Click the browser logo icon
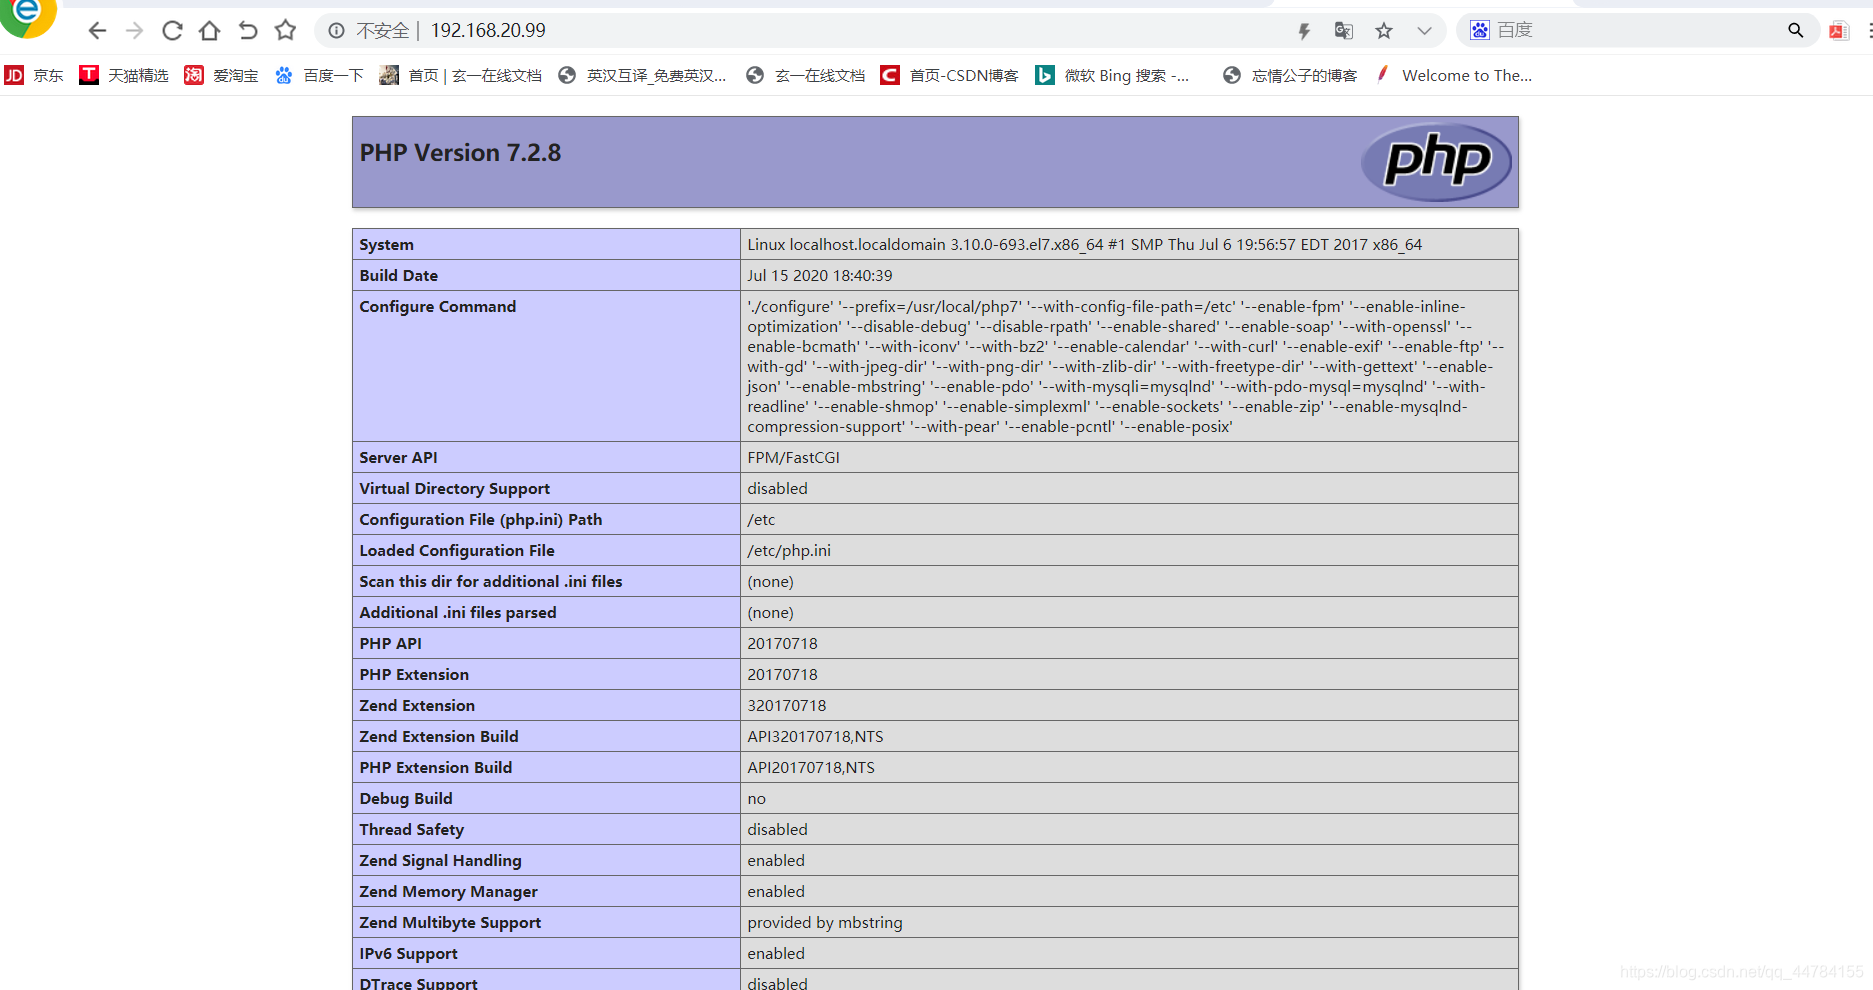 pyautogui.click(x=27, y=17)
